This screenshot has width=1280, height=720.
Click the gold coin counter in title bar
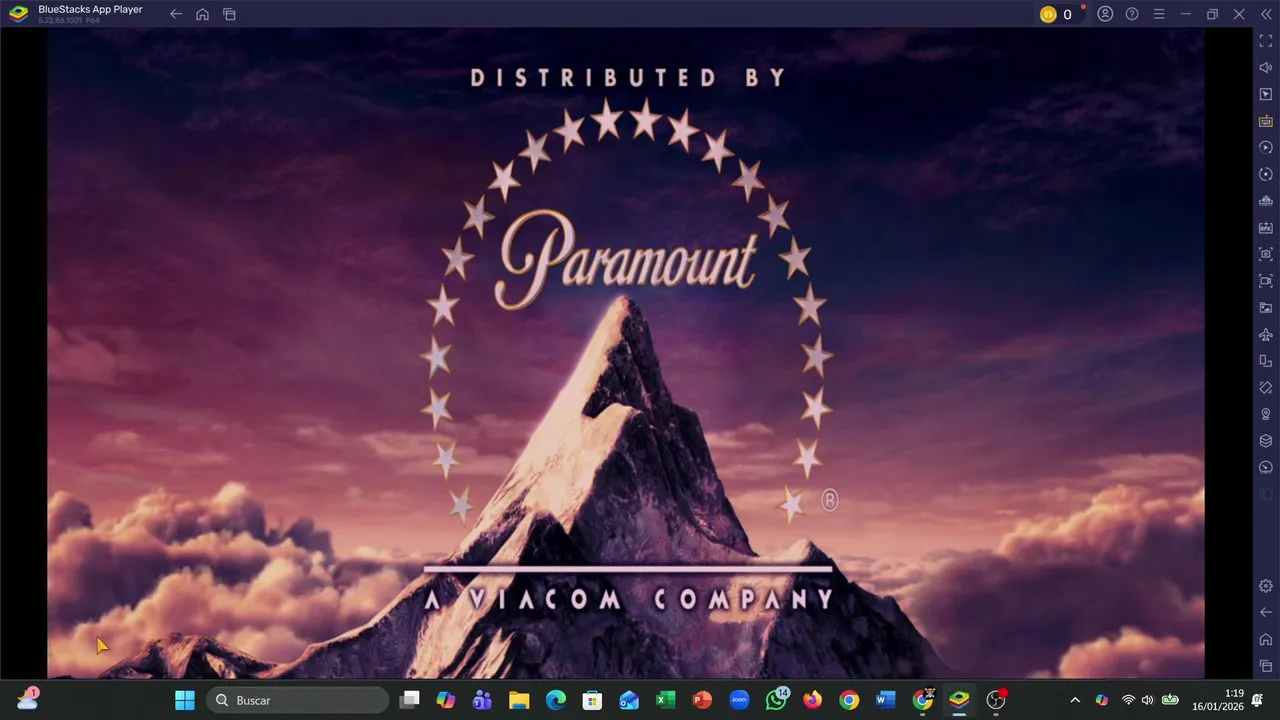tap(1057, 14)
